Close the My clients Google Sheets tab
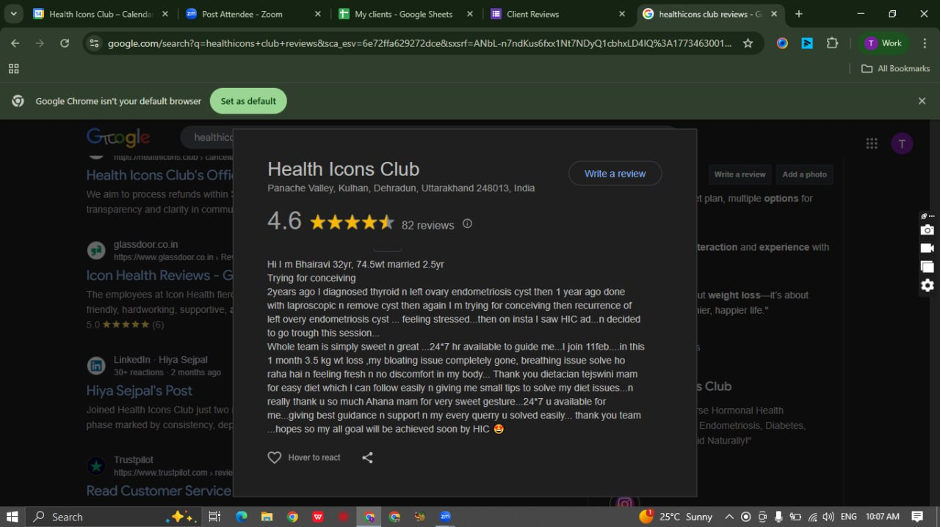 (470, 14)
